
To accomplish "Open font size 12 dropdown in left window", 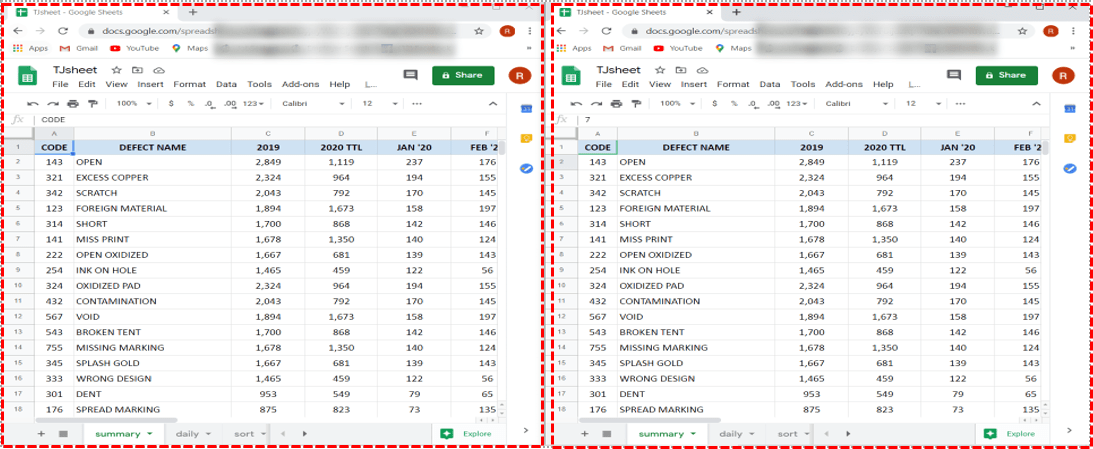I will 375,104.
